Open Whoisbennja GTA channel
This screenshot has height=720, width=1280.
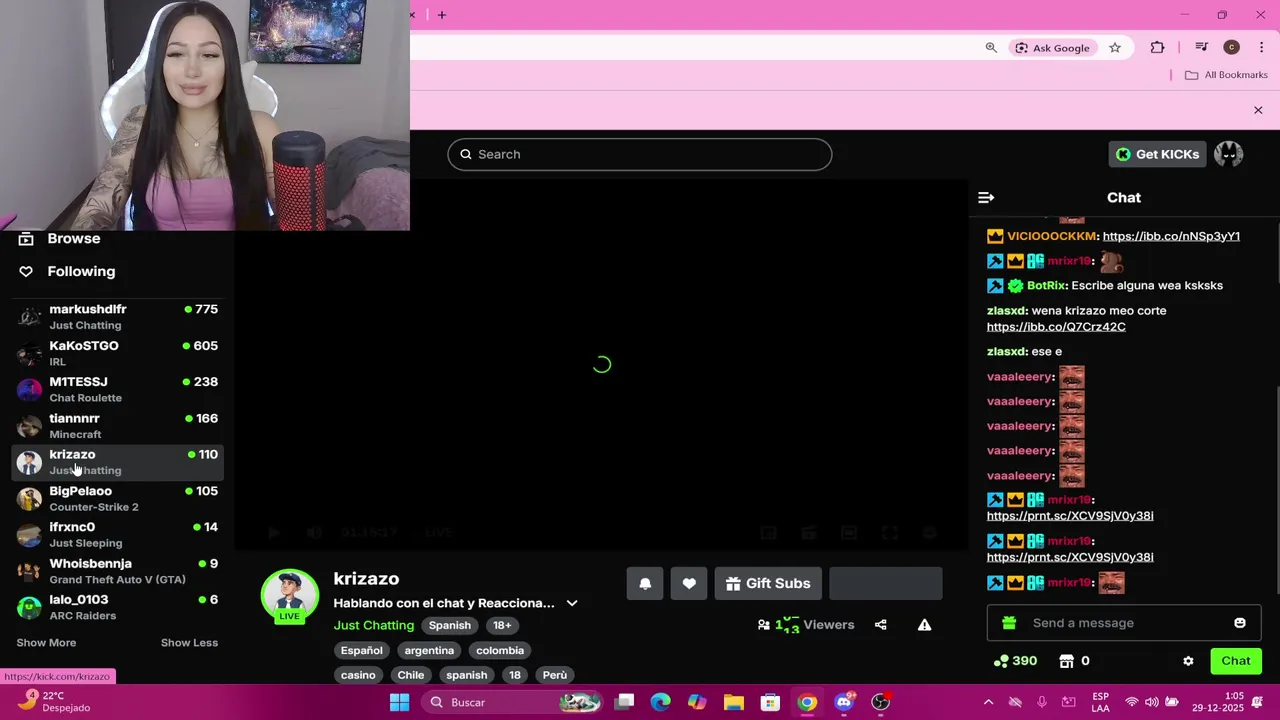click(118, 571)
